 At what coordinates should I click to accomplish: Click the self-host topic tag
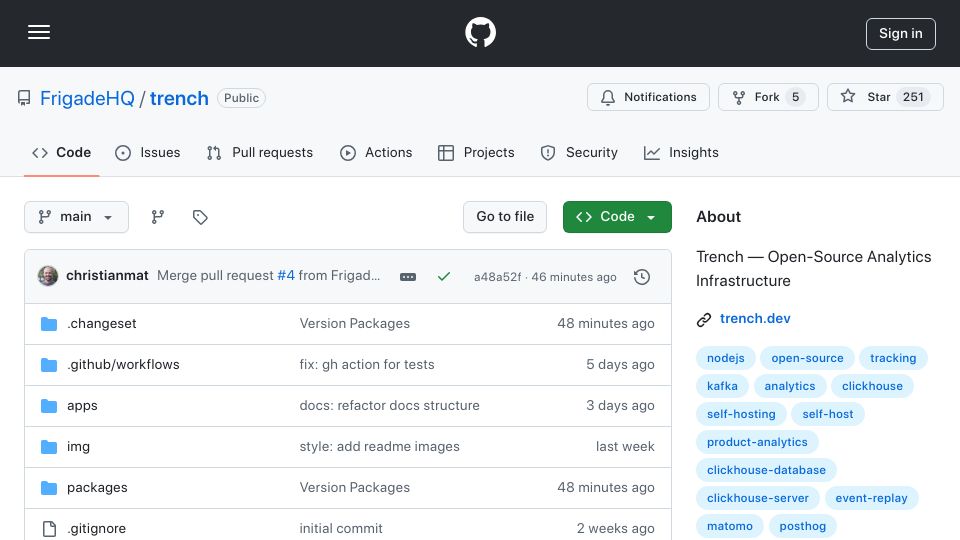pos(828,414)
